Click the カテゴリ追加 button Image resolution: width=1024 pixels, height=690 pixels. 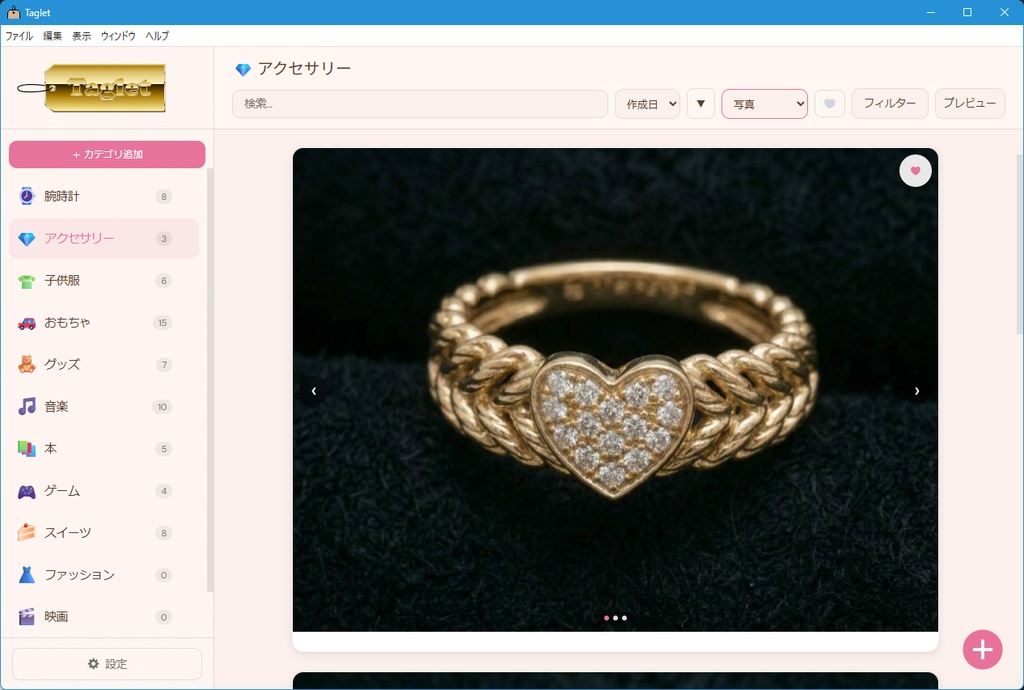[x=106, y=153]
